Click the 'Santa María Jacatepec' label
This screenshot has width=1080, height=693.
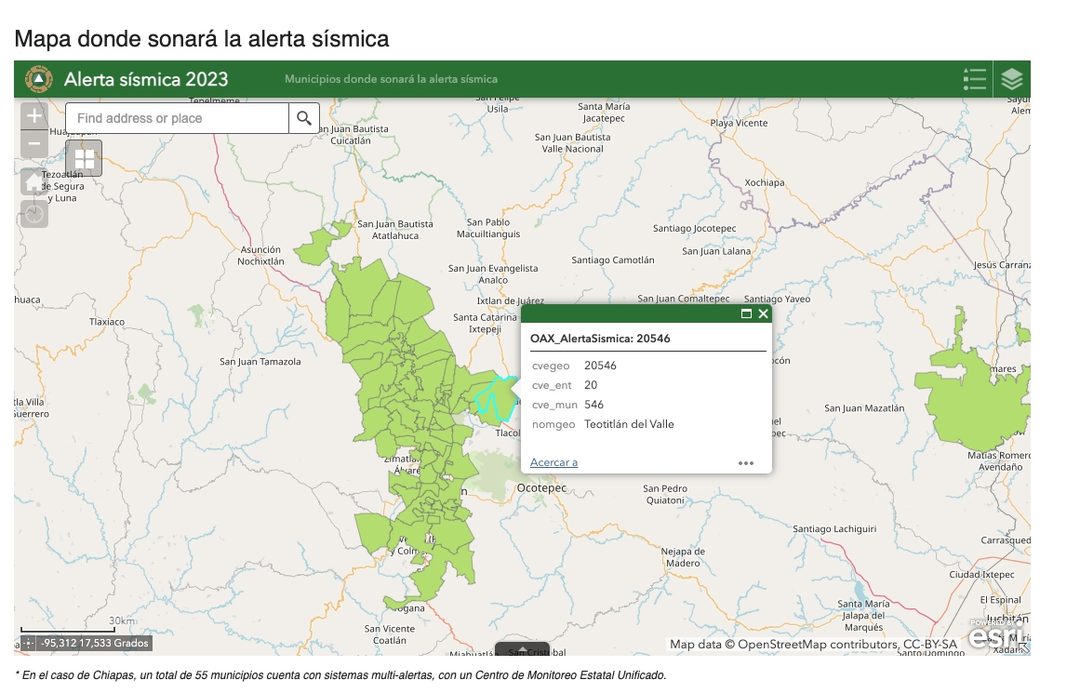point(604,112)
